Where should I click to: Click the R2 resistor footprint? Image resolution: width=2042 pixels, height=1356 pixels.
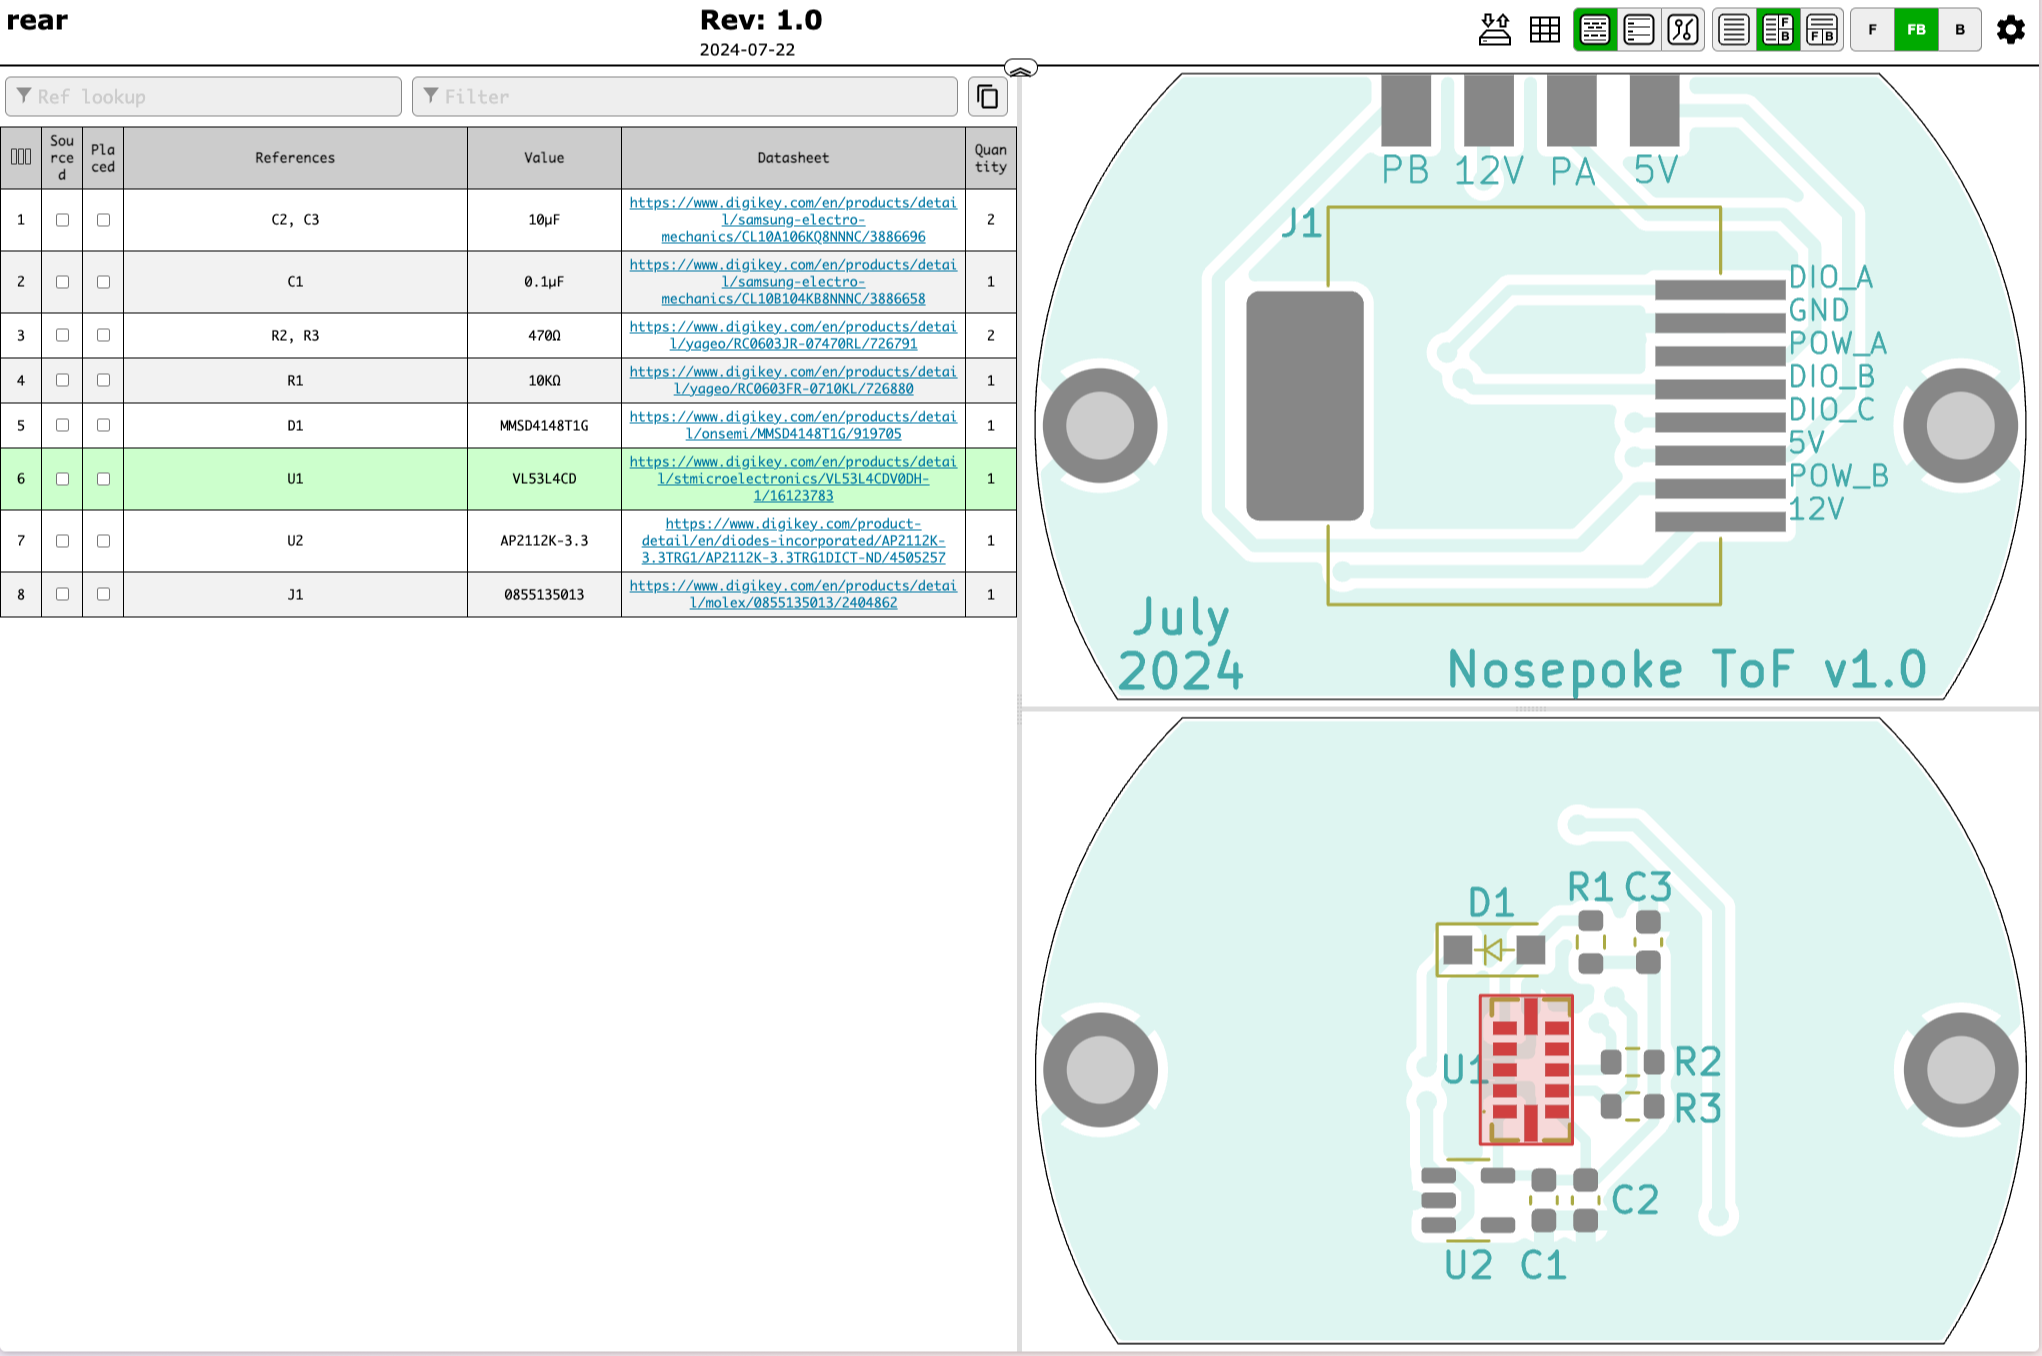click(1632, 1062)
